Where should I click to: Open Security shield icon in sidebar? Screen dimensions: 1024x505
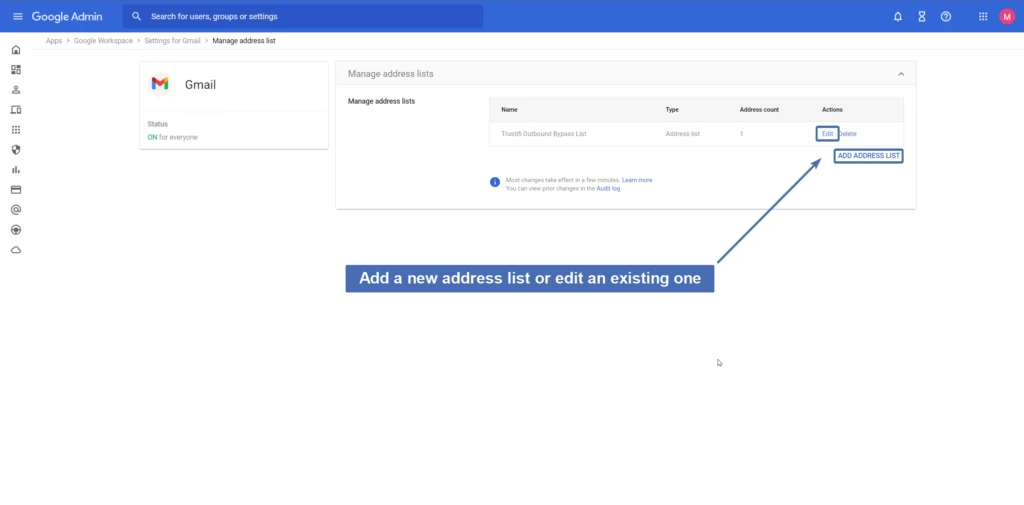(16, 150)
